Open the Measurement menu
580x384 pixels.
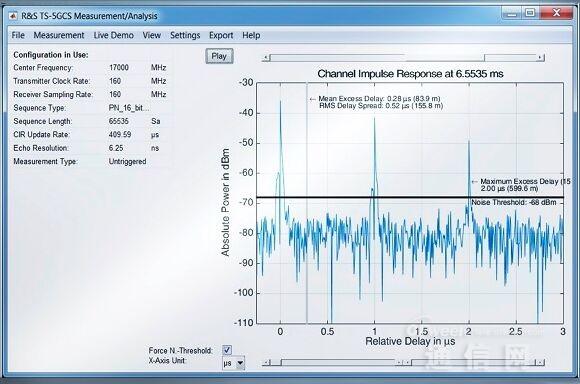click(59, 35)
